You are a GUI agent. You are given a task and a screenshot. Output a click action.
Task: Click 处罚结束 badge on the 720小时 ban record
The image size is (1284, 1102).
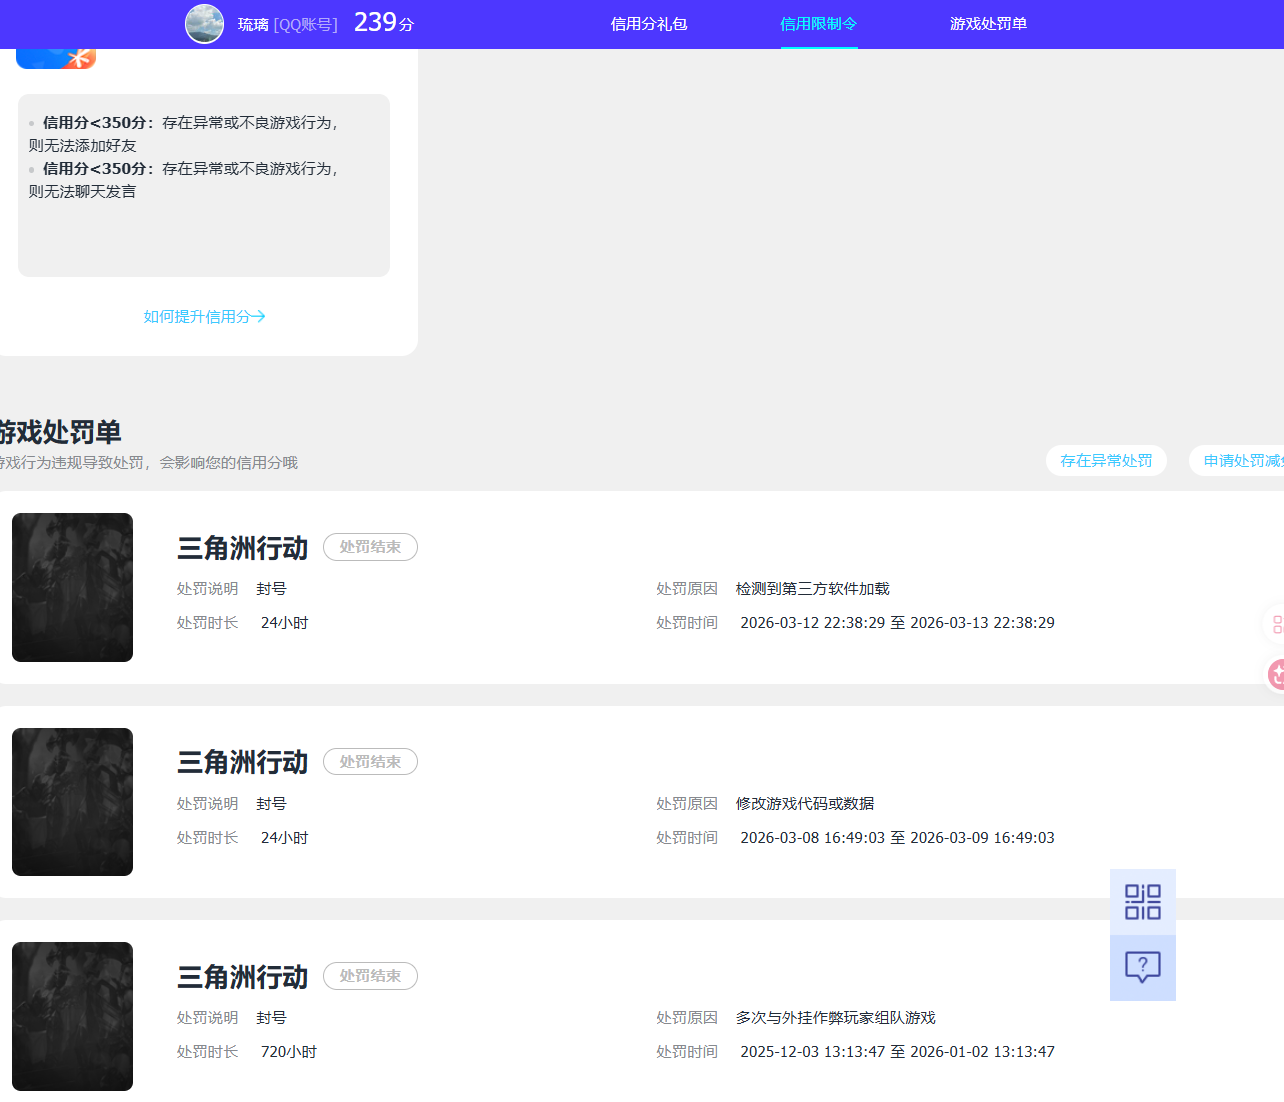click(370, 976)
